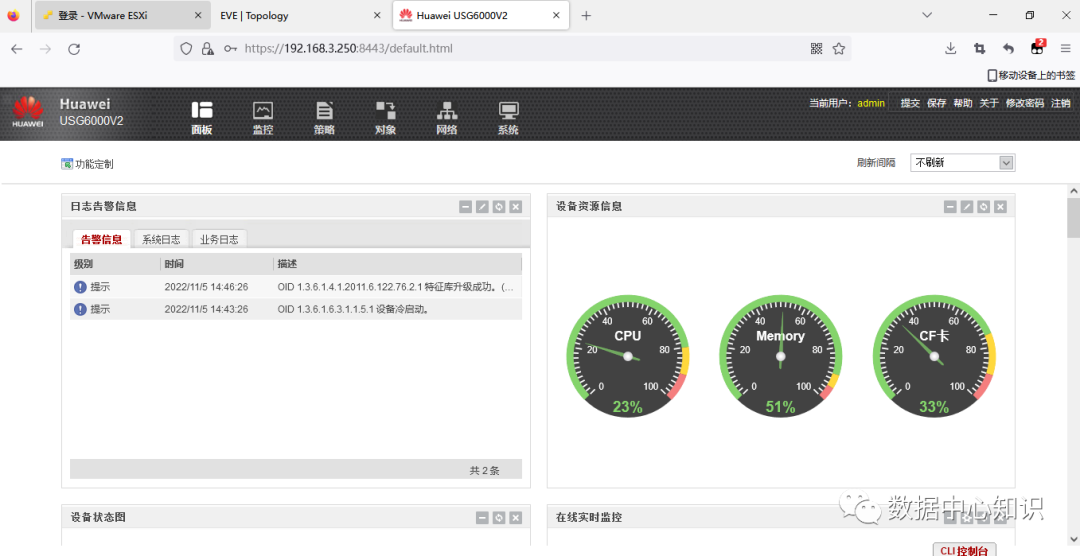This screenshot has width=1080, height=556.
Task: Sort by 级别 column header
Action: 115,264
